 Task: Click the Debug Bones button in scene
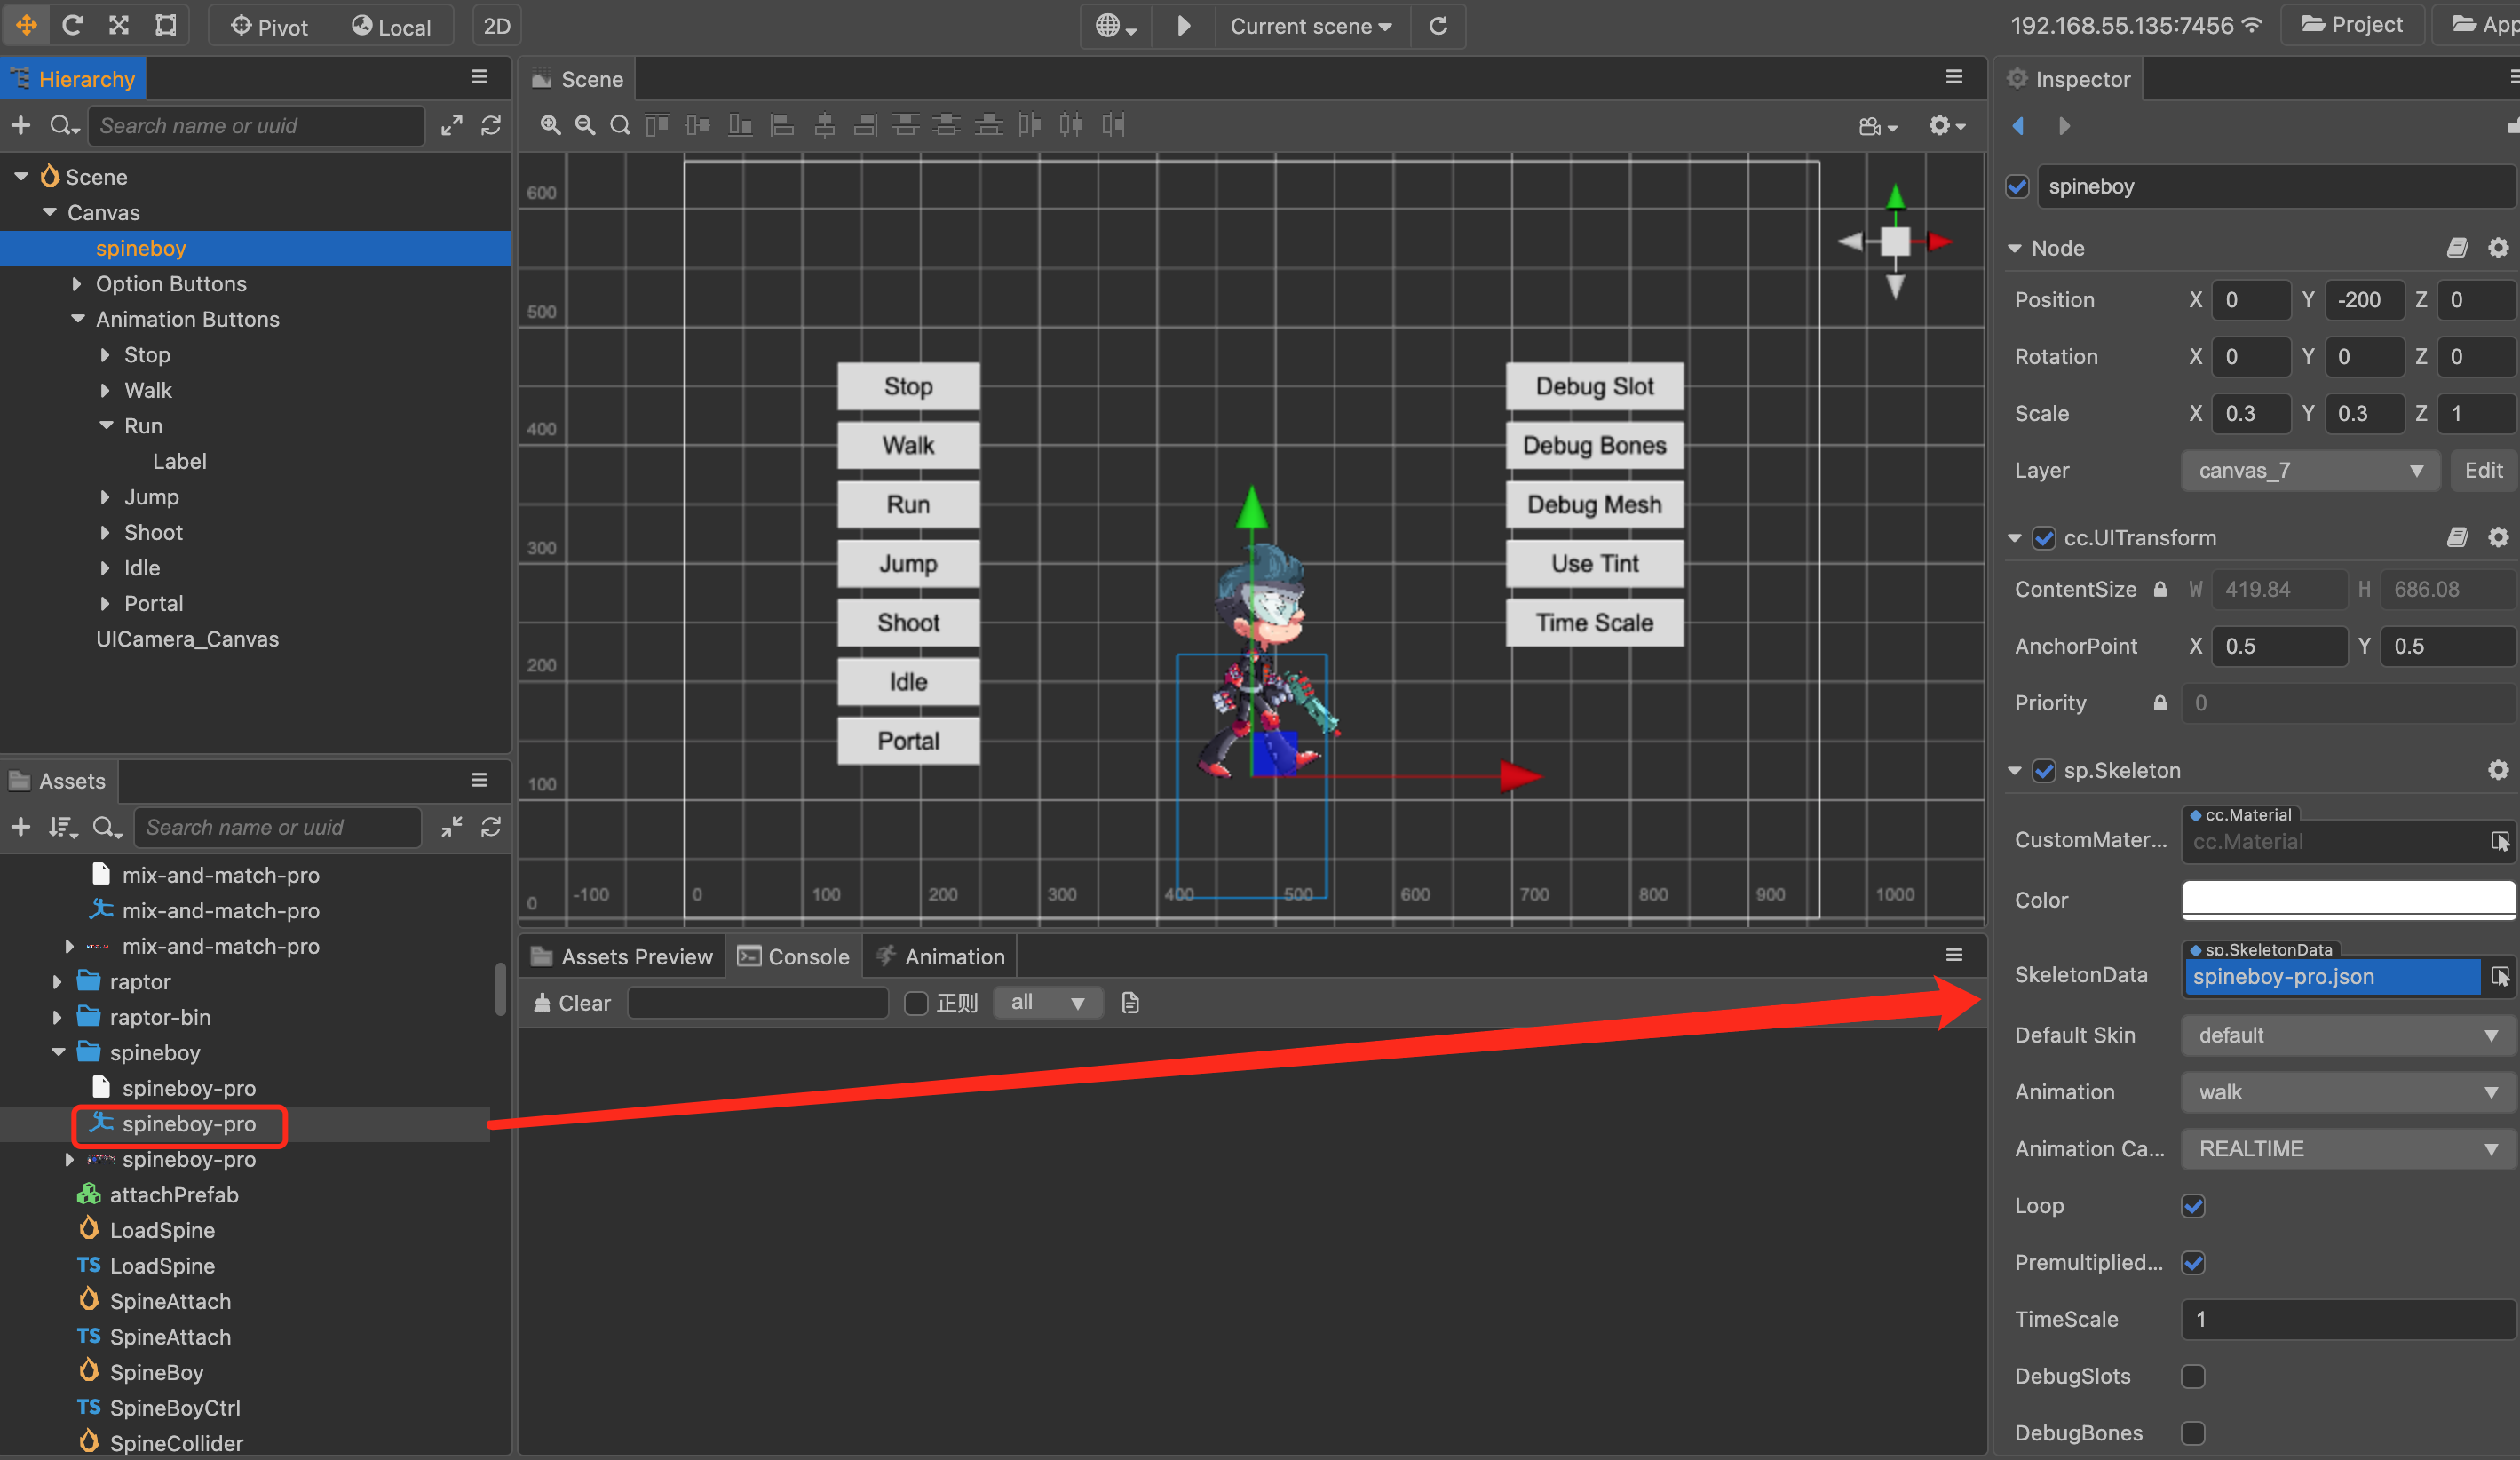pos(1594,445)
